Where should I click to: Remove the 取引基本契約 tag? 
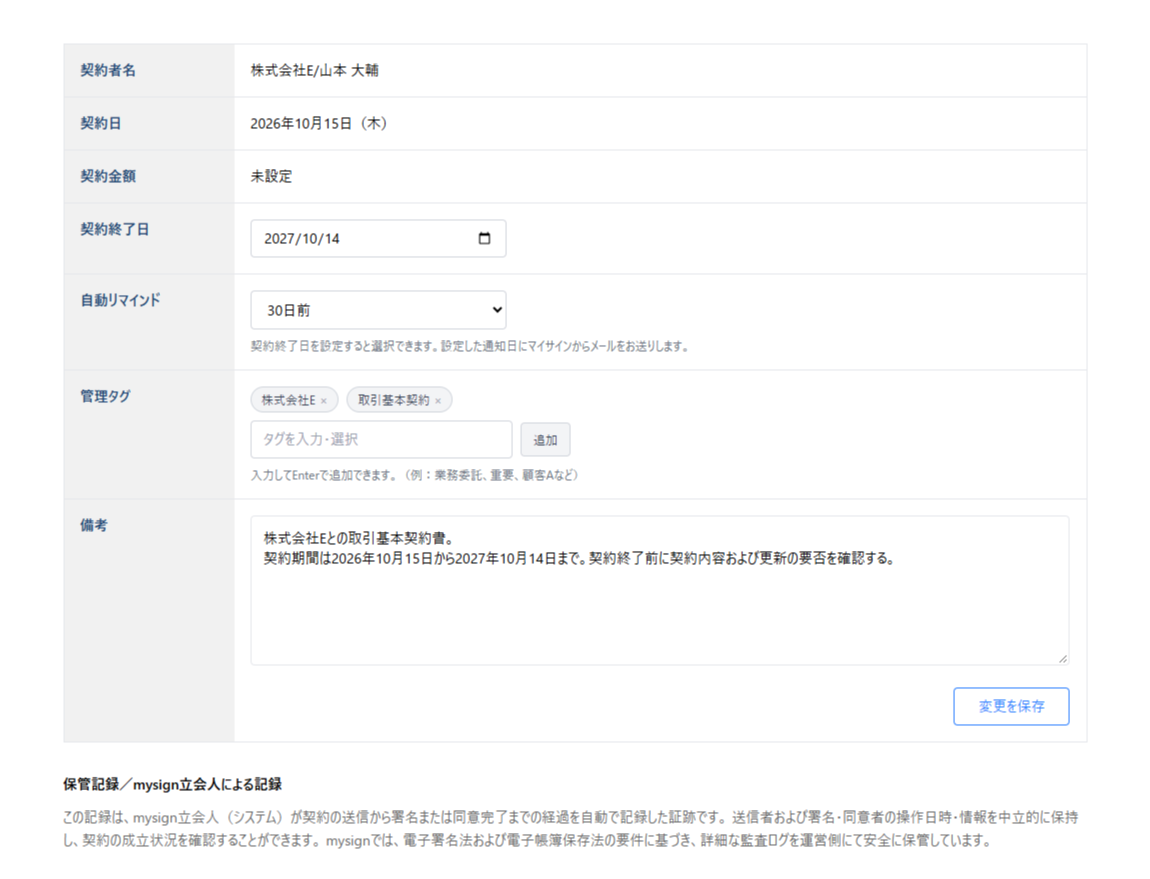click(438, 401)
